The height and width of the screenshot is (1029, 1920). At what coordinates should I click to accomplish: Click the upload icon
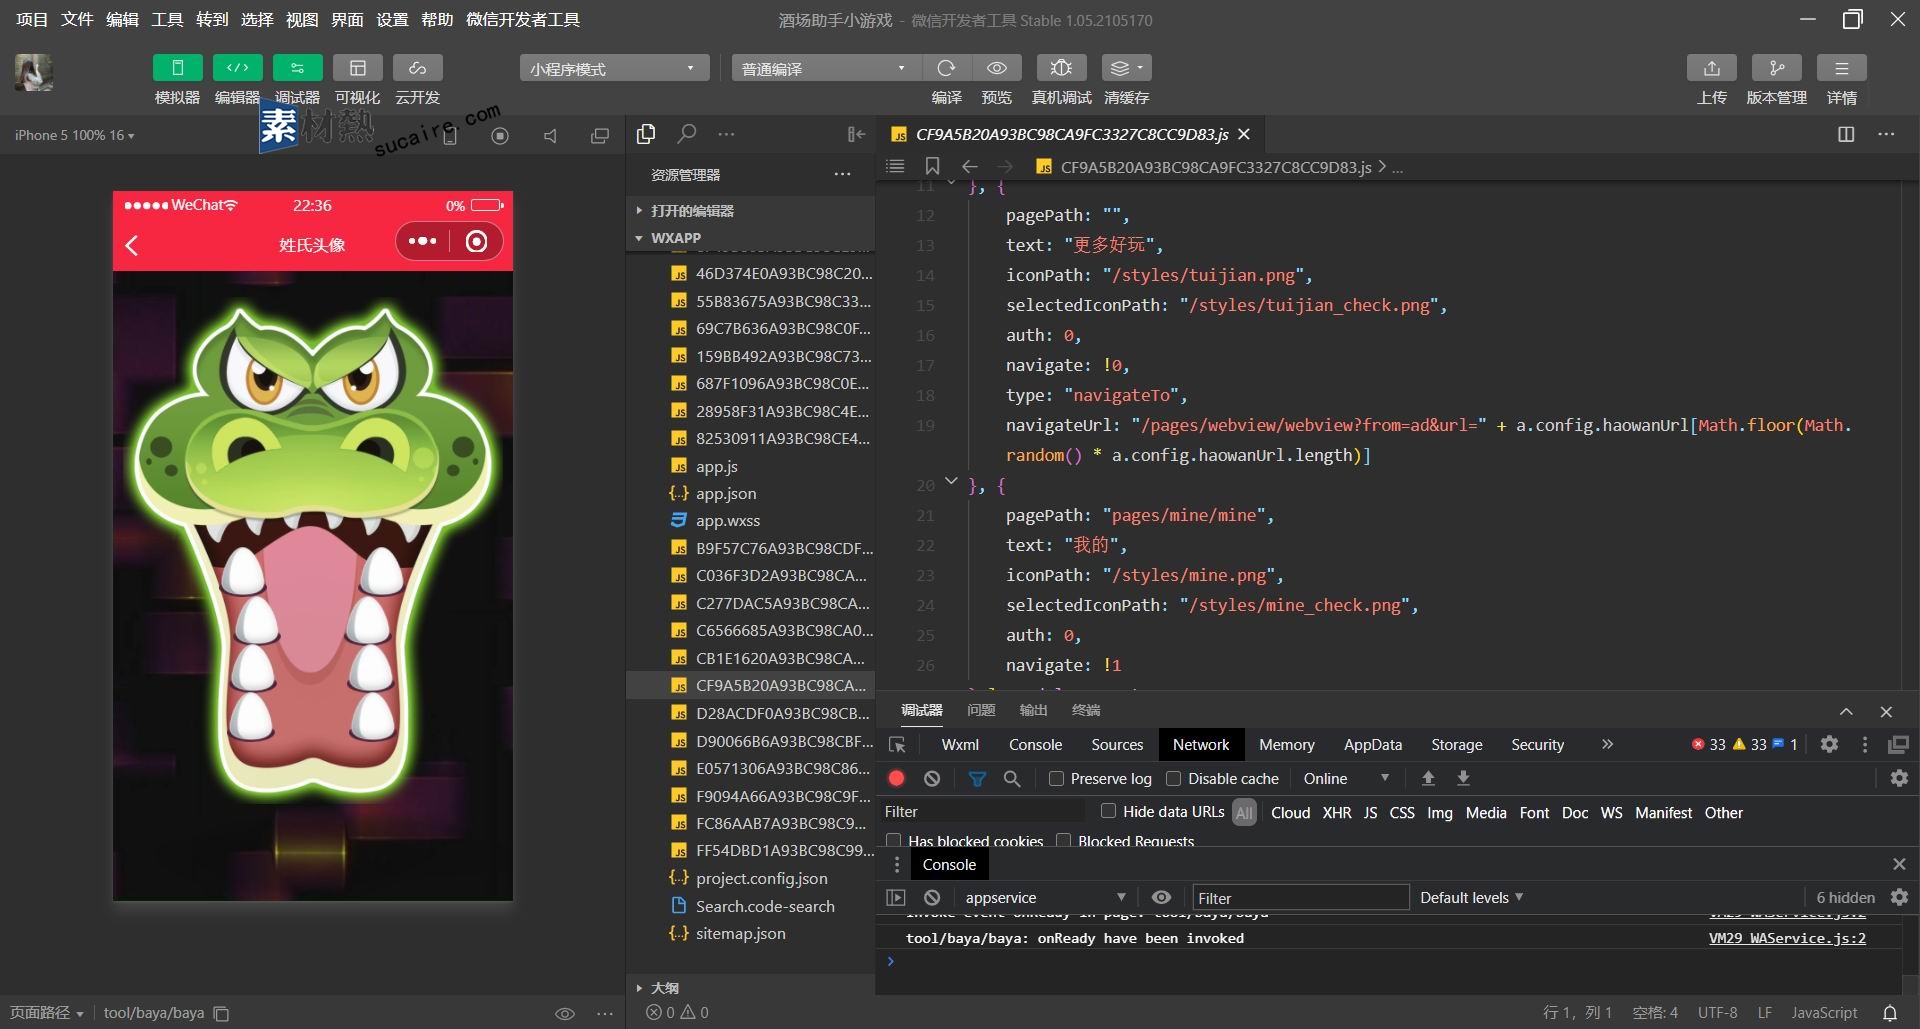point(1711,68)
